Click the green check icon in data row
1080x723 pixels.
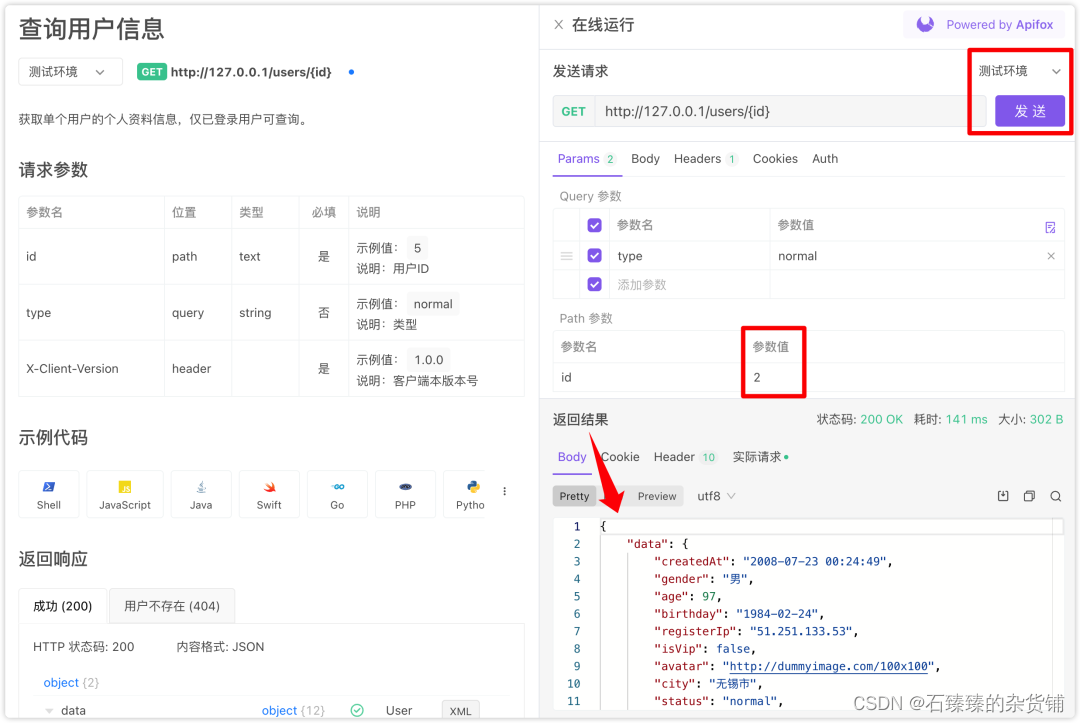[x=357, y=711]
